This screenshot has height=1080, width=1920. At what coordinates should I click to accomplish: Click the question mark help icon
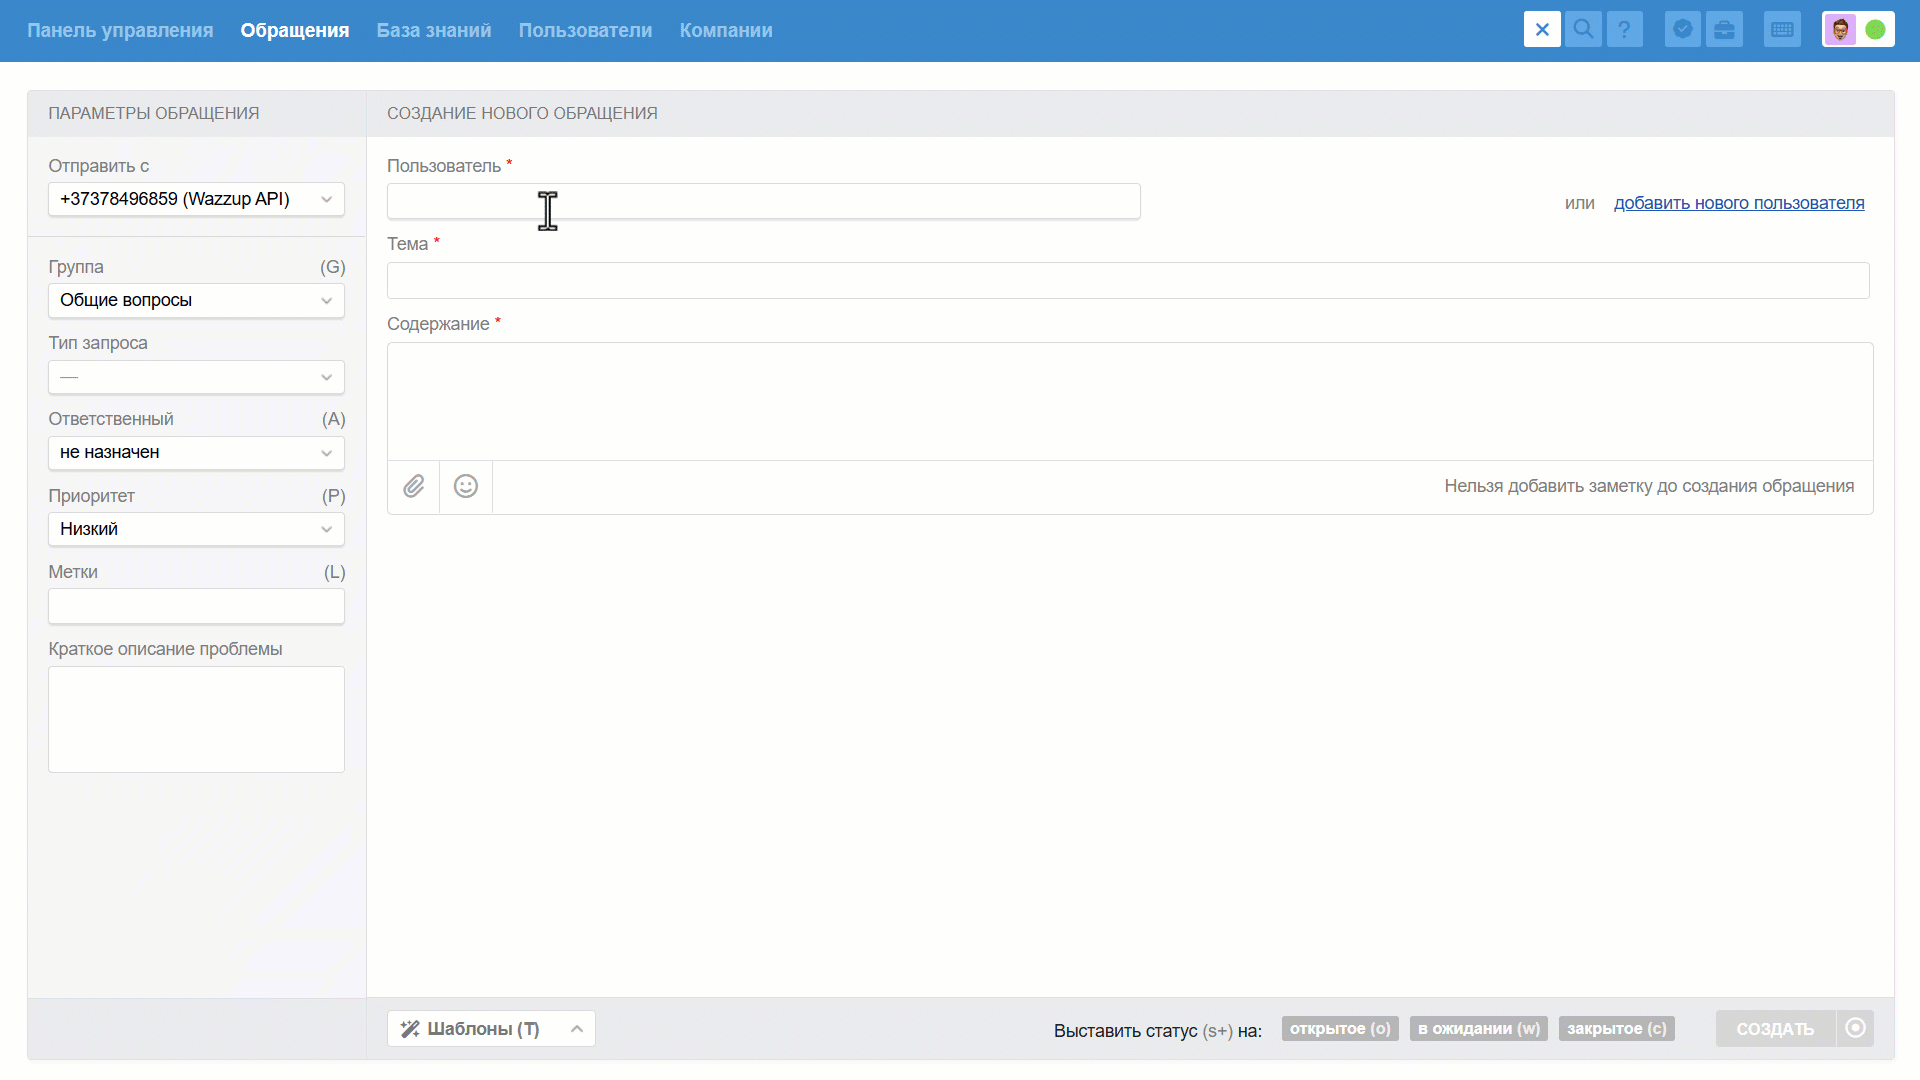click(1624, 30)
